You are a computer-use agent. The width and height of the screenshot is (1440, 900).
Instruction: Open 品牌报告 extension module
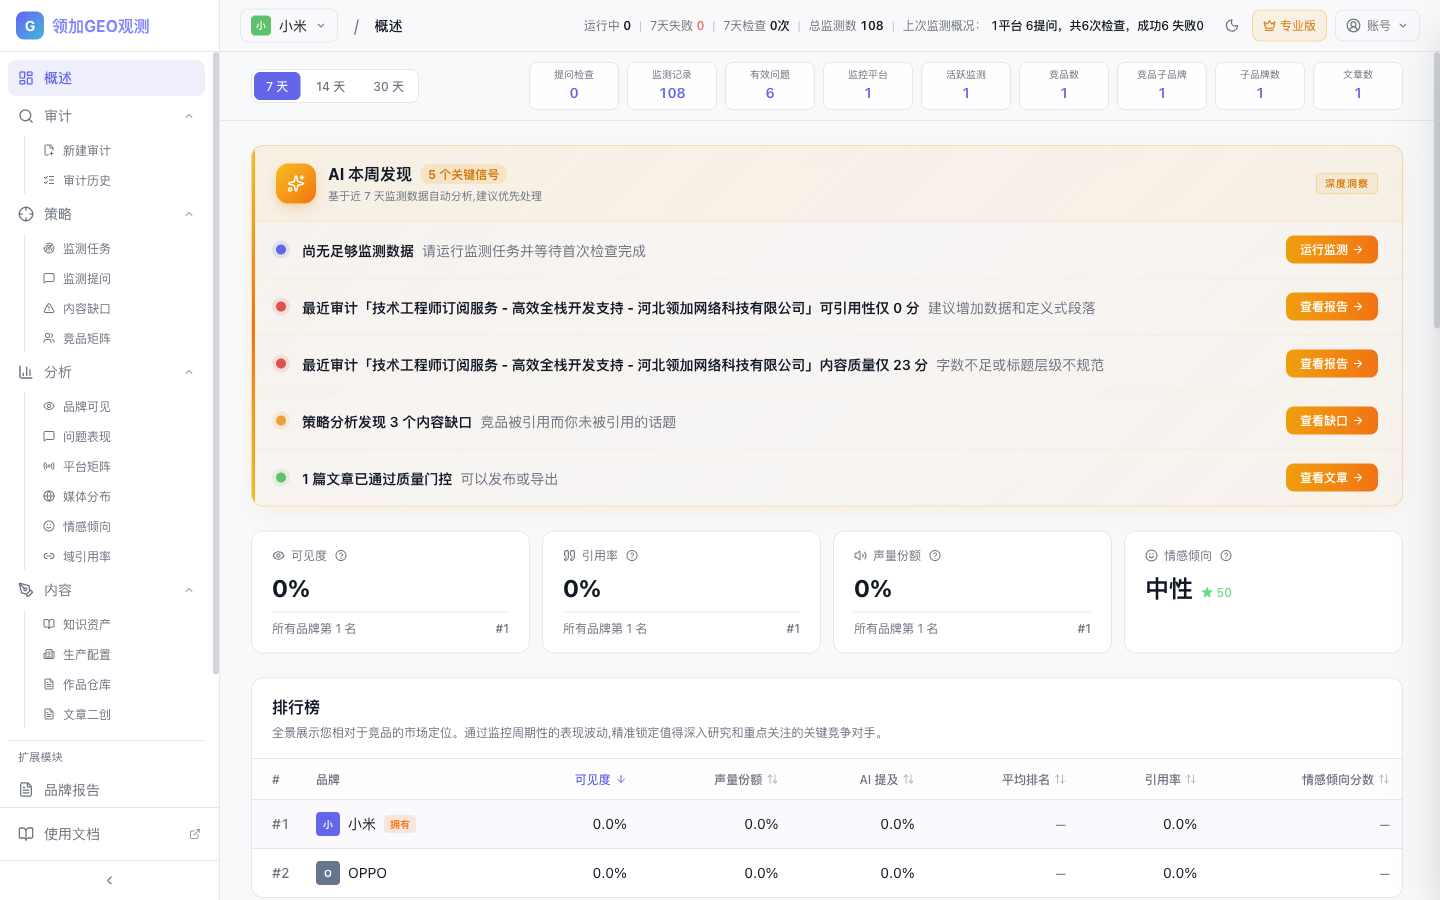click(x=107, y=790)
